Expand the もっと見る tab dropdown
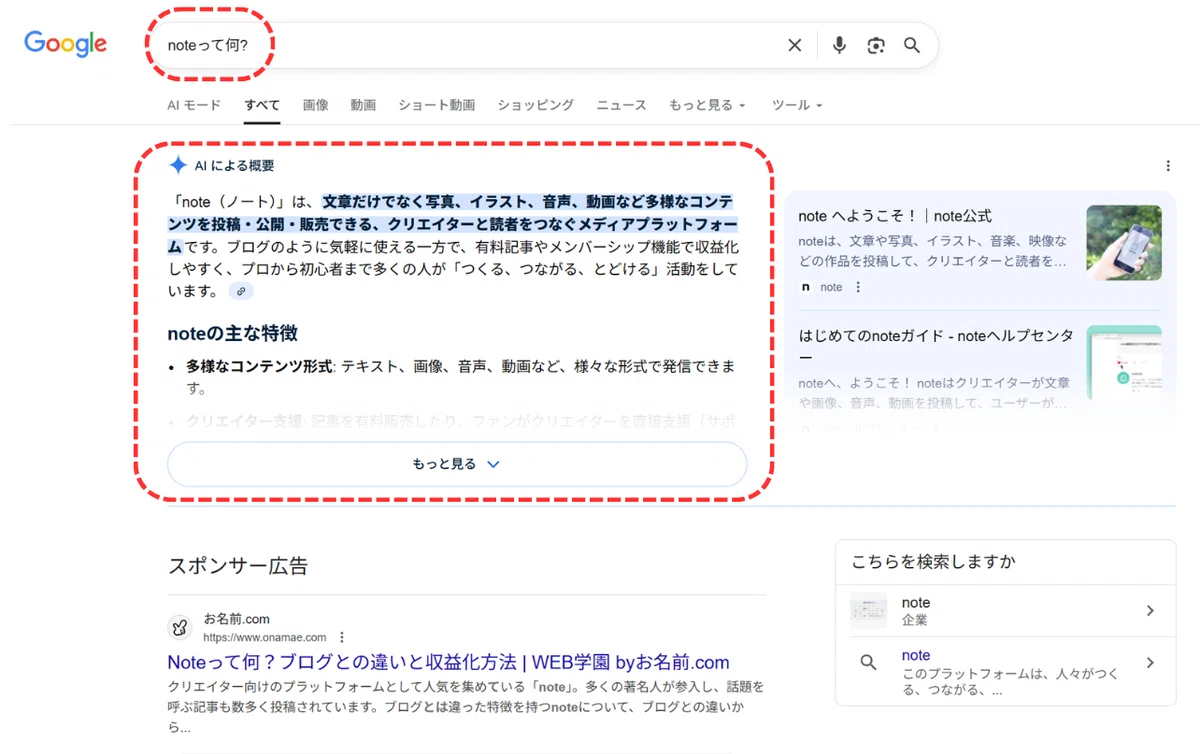This screenshot has width=1200, height=754. (x=708, y=105)
